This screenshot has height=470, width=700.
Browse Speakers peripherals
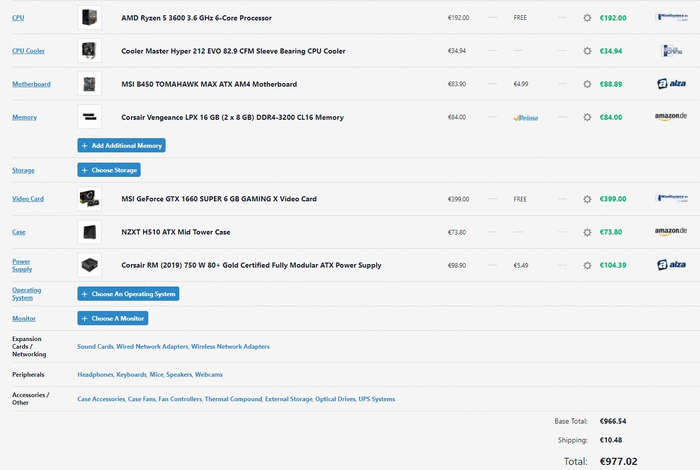pyautogui.click(x=179, y=374)
